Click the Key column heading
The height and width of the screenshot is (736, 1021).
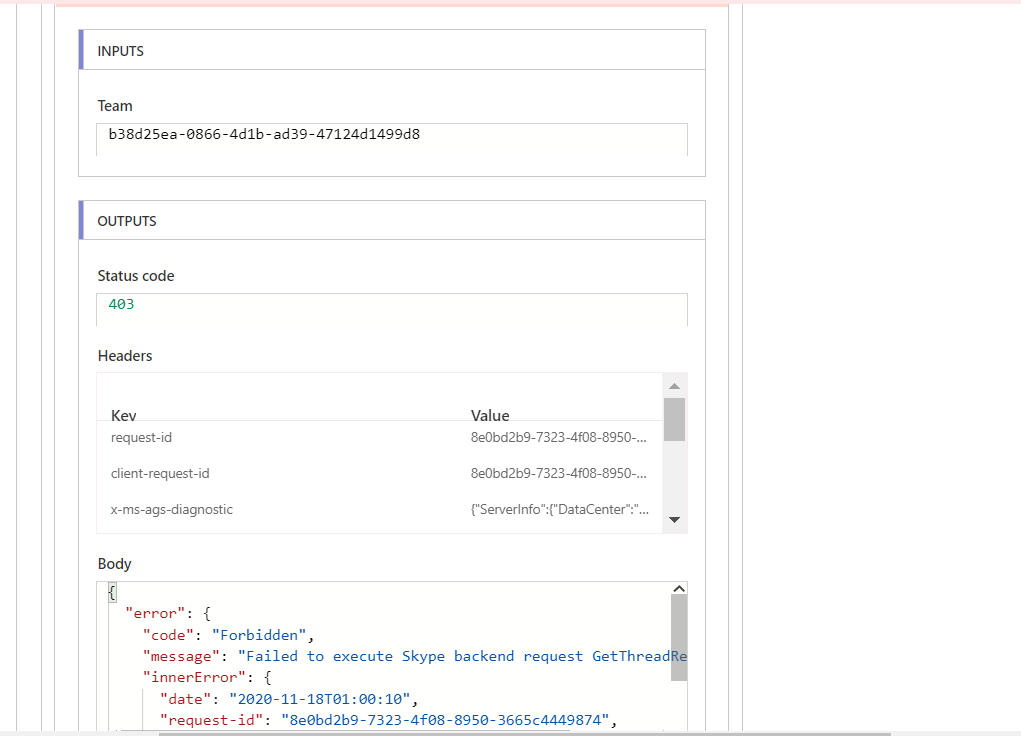[x=124, y=416]
